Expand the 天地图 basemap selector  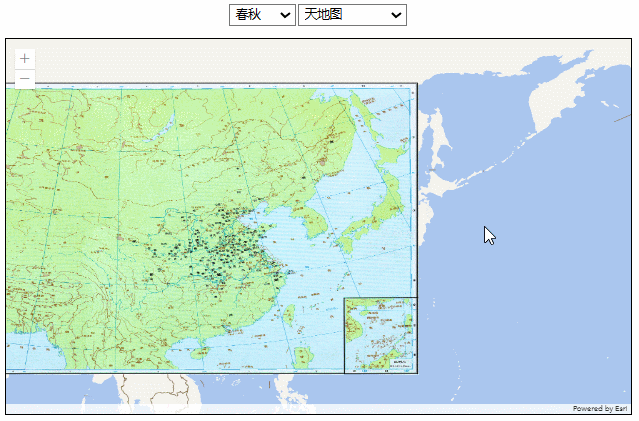352,14
